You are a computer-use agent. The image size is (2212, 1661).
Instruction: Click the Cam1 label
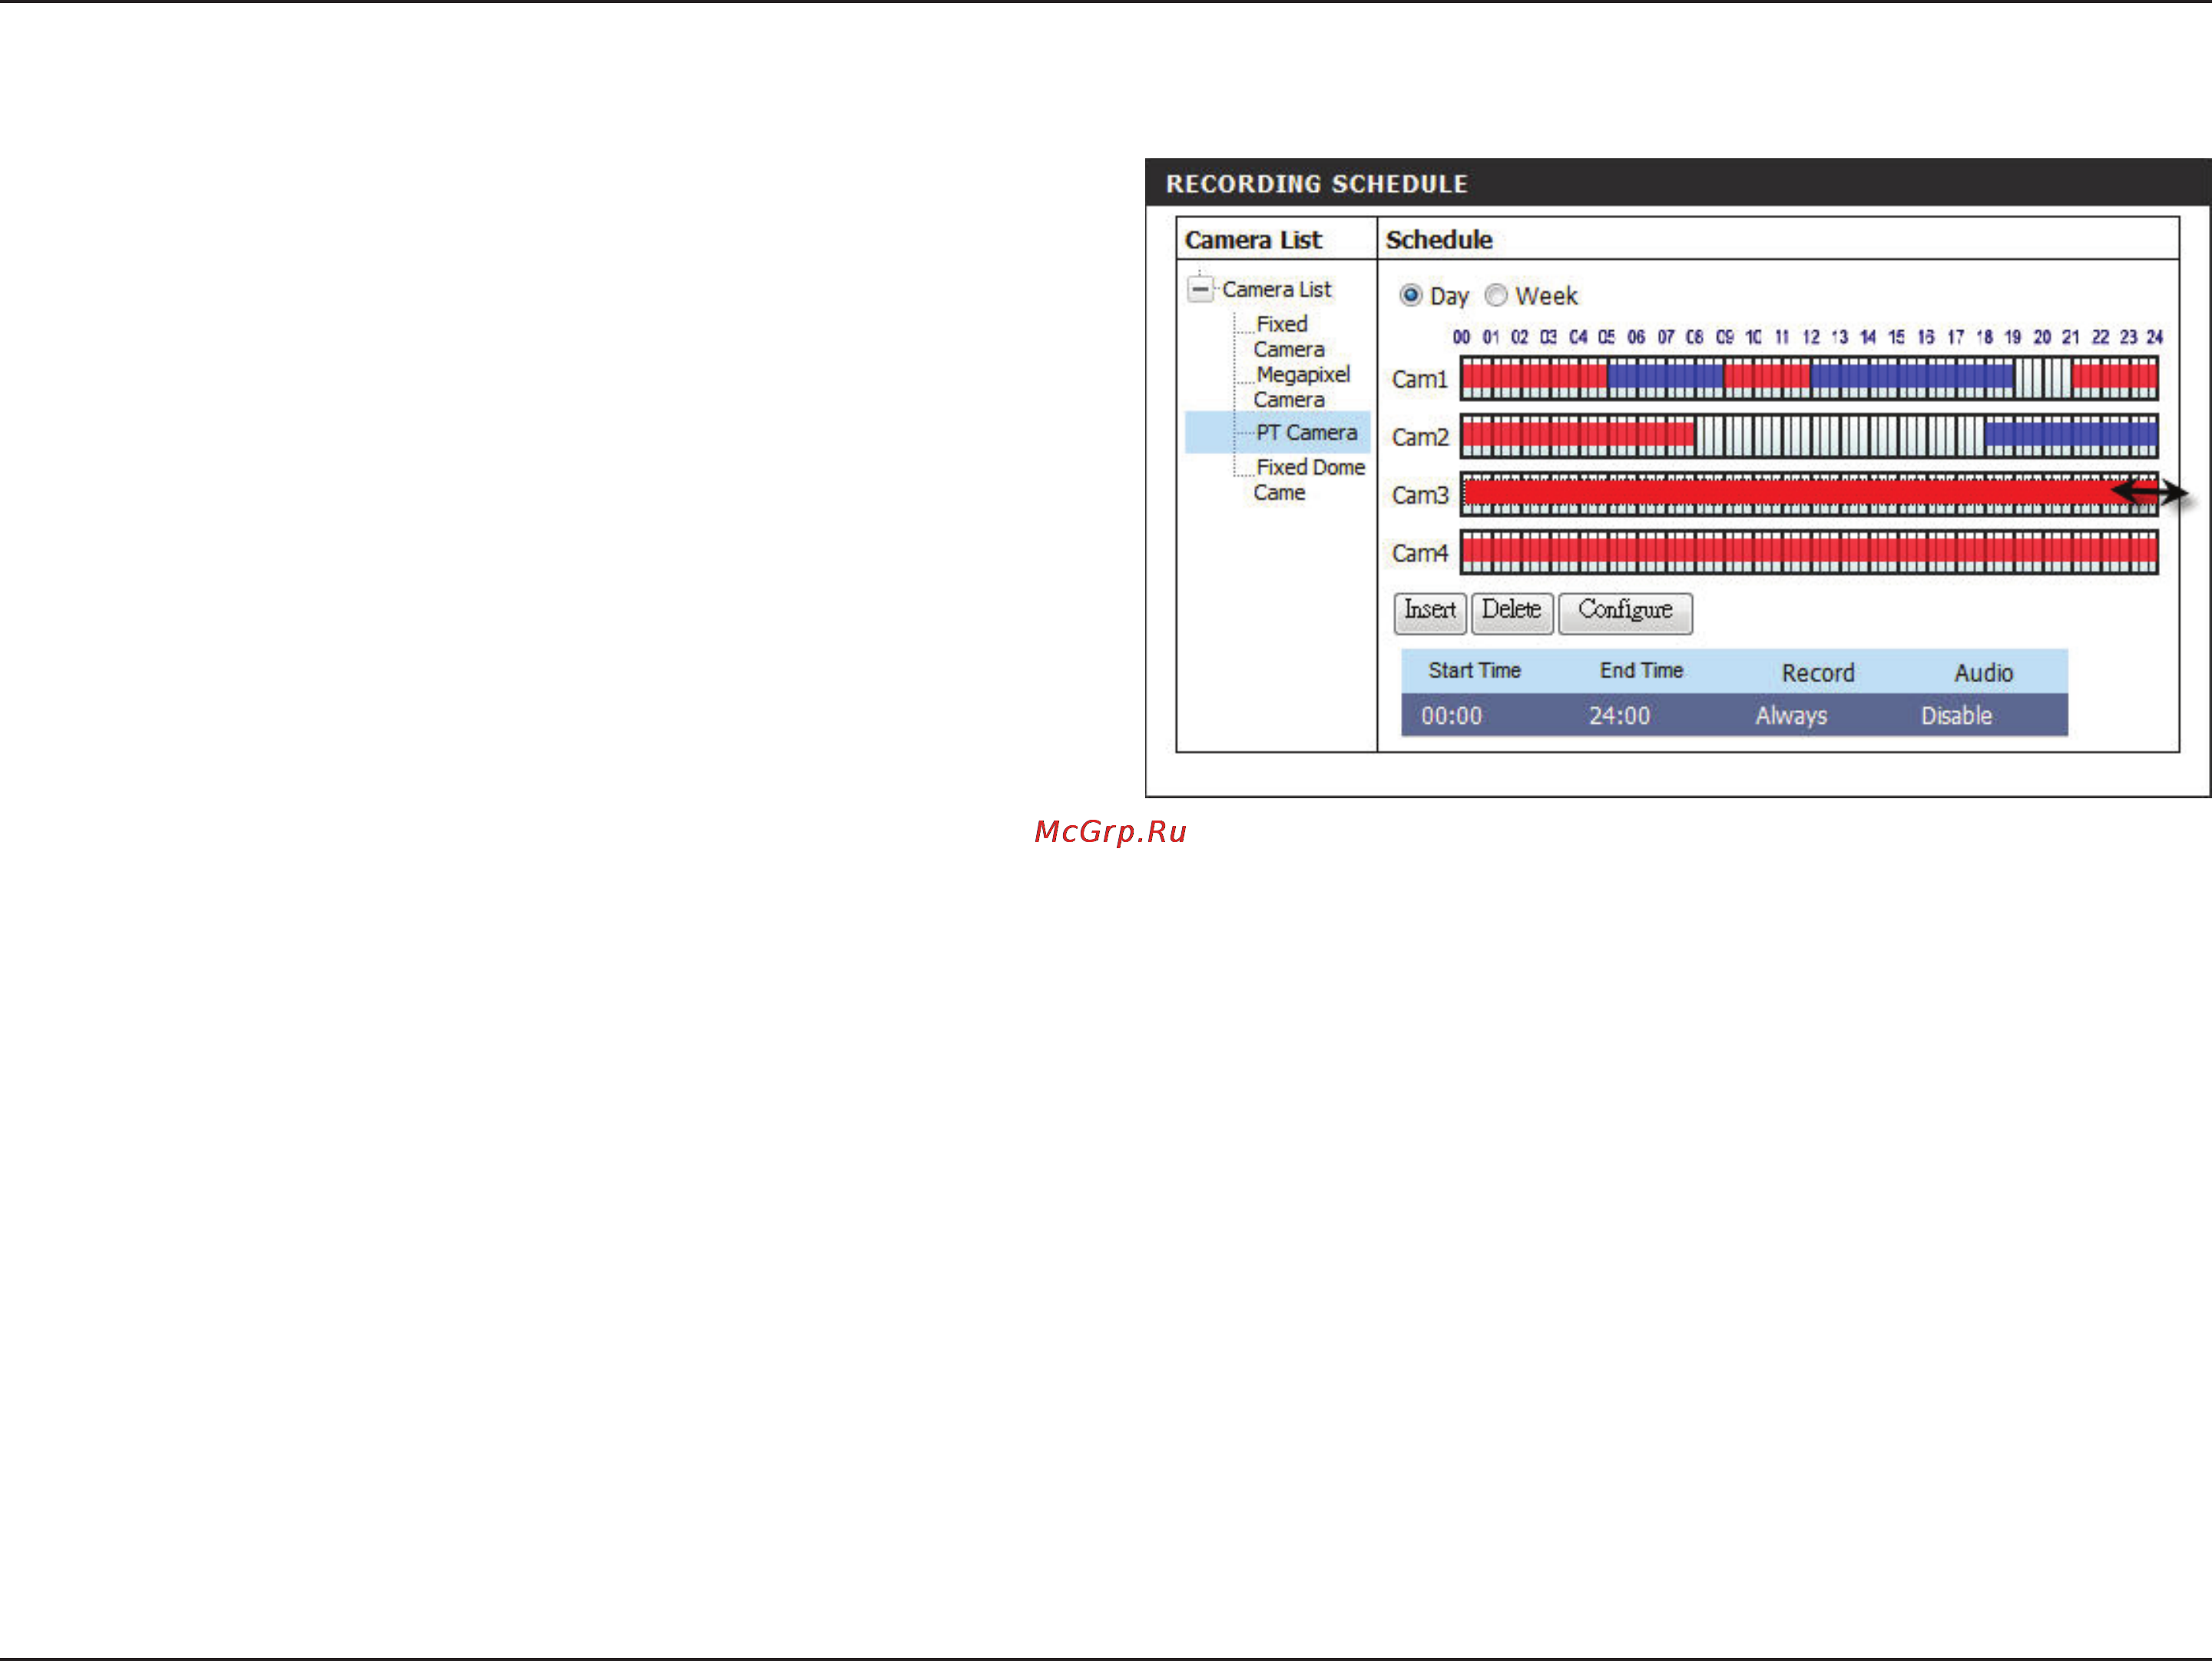click(1419, 380)
